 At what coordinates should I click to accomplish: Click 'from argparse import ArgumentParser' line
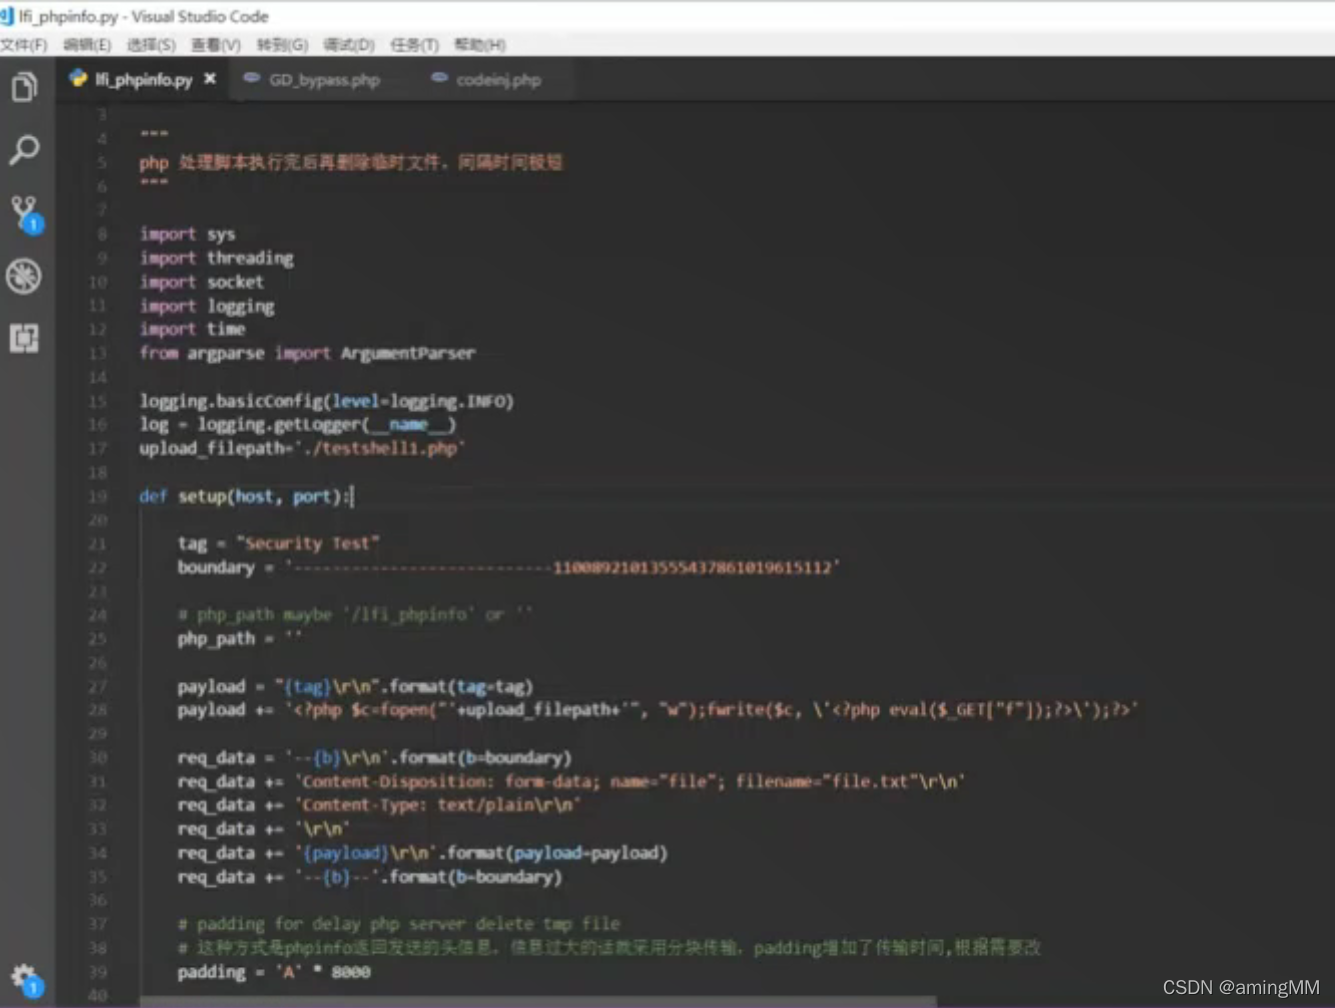pyautogui.click(x=307, y=353)
